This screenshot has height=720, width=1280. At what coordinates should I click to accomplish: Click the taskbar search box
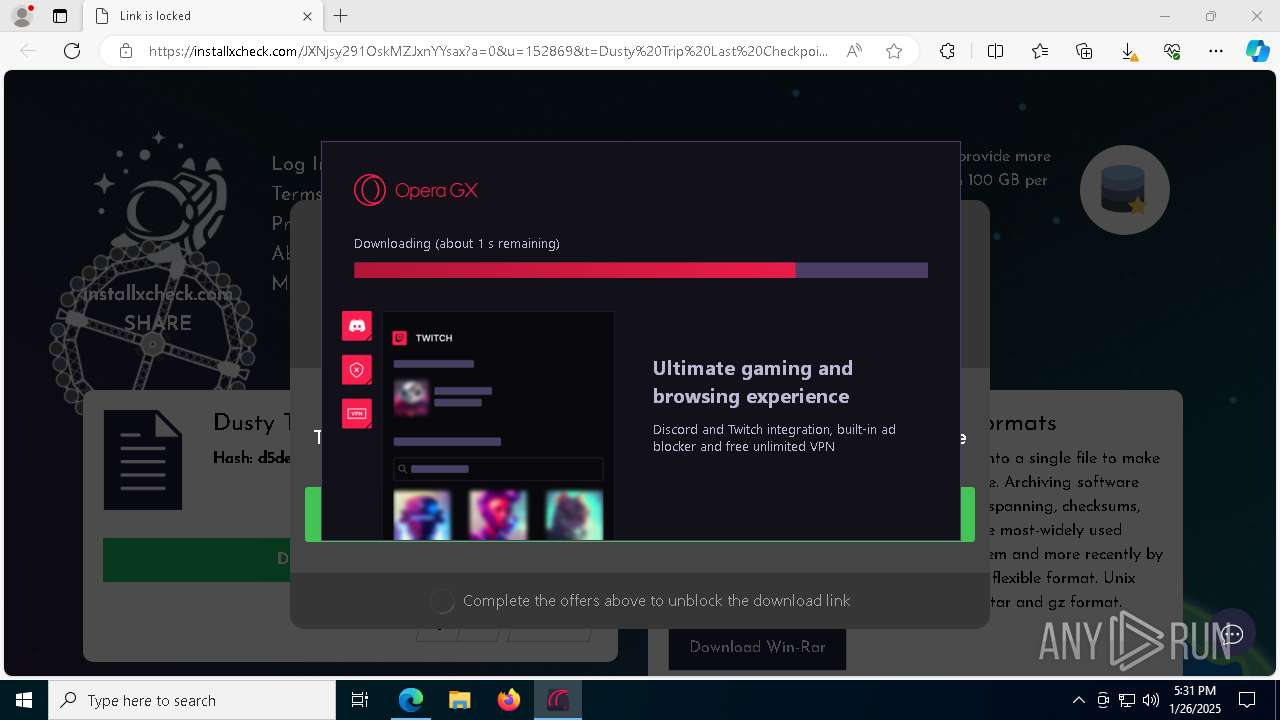[192, 700]
